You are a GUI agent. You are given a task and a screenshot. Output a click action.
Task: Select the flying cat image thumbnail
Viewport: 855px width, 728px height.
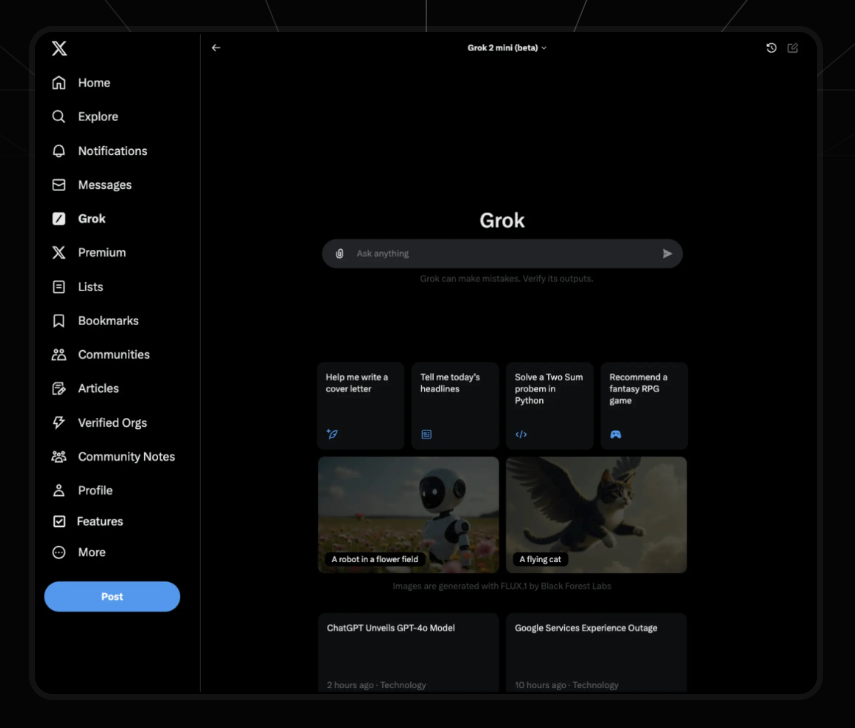coord(596,514)
